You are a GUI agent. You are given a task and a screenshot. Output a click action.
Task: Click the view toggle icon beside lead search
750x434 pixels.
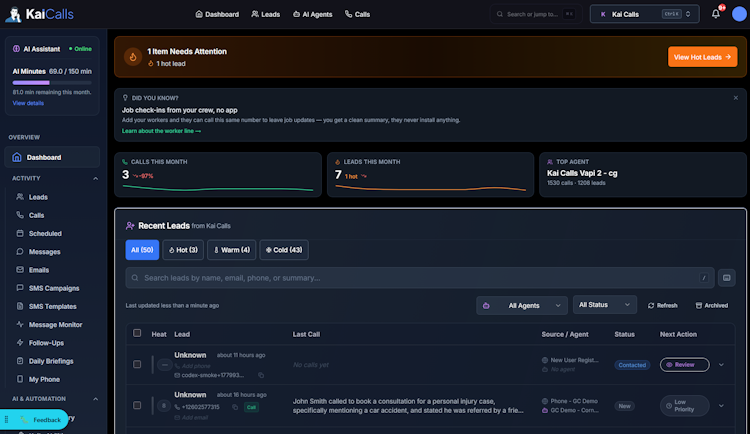[727, 278]
